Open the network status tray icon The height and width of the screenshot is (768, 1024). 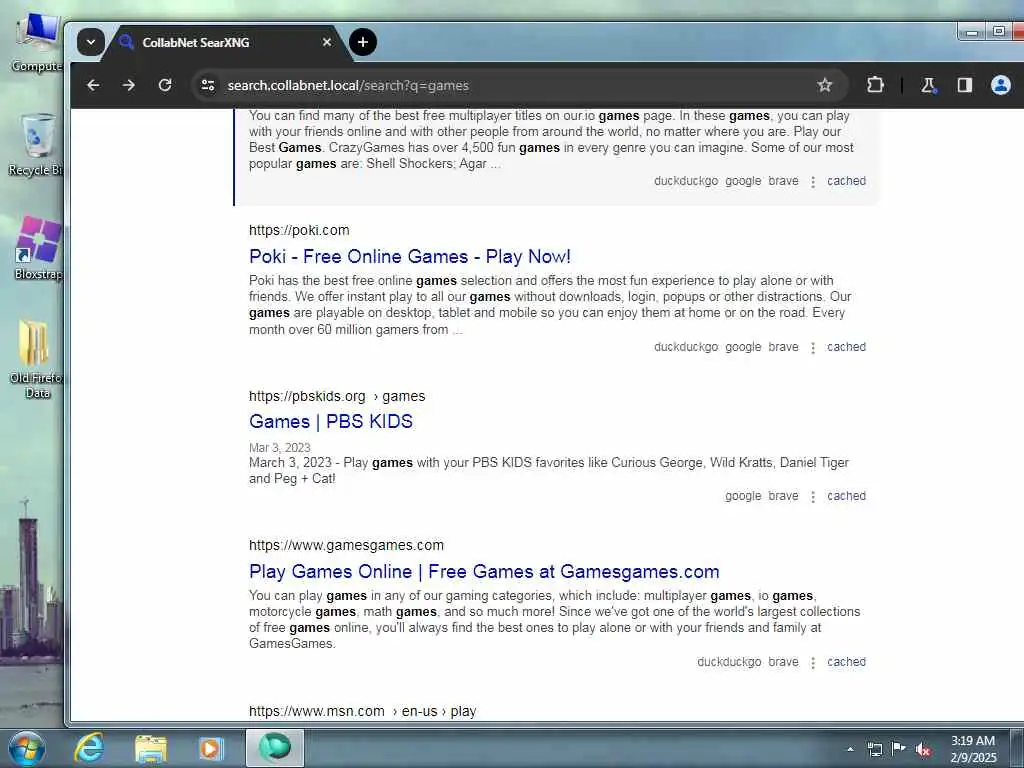point(874,749)
